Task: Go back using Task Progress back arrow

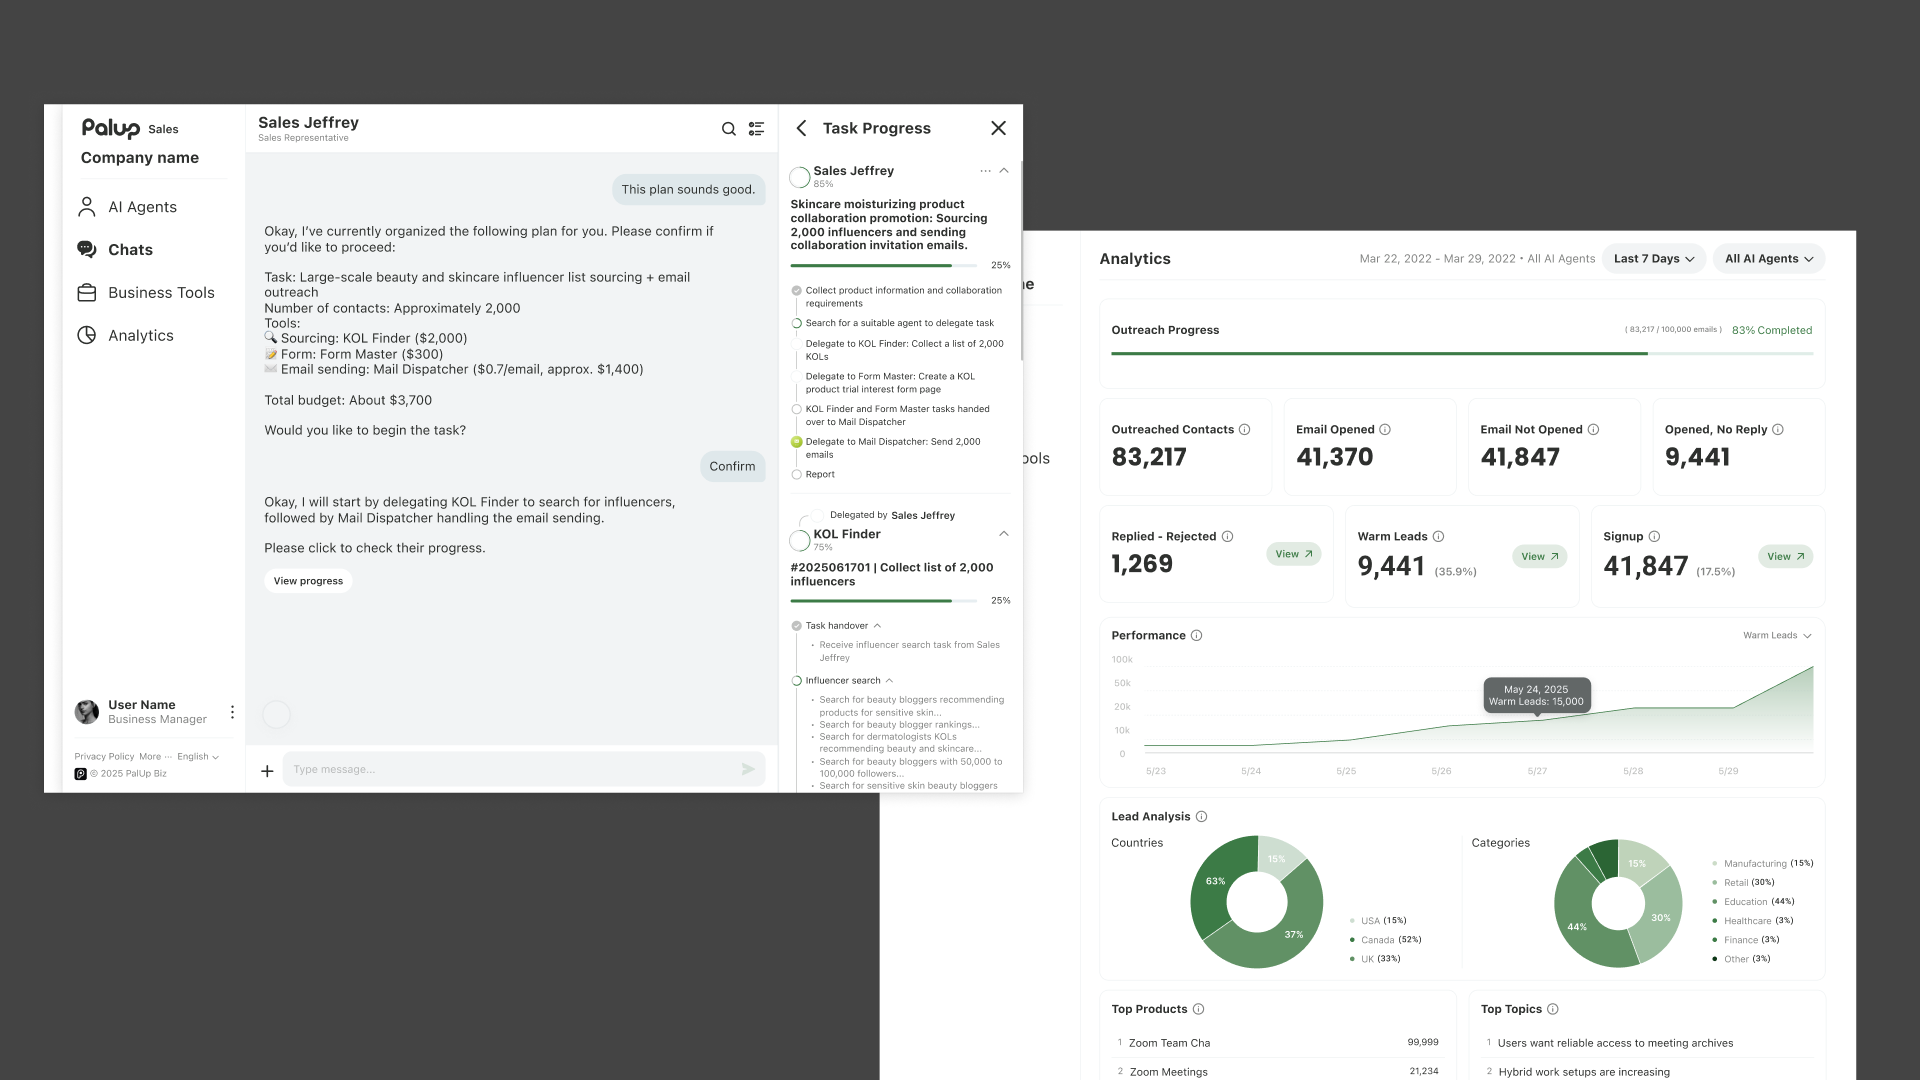Action: (x=802, y=128)
